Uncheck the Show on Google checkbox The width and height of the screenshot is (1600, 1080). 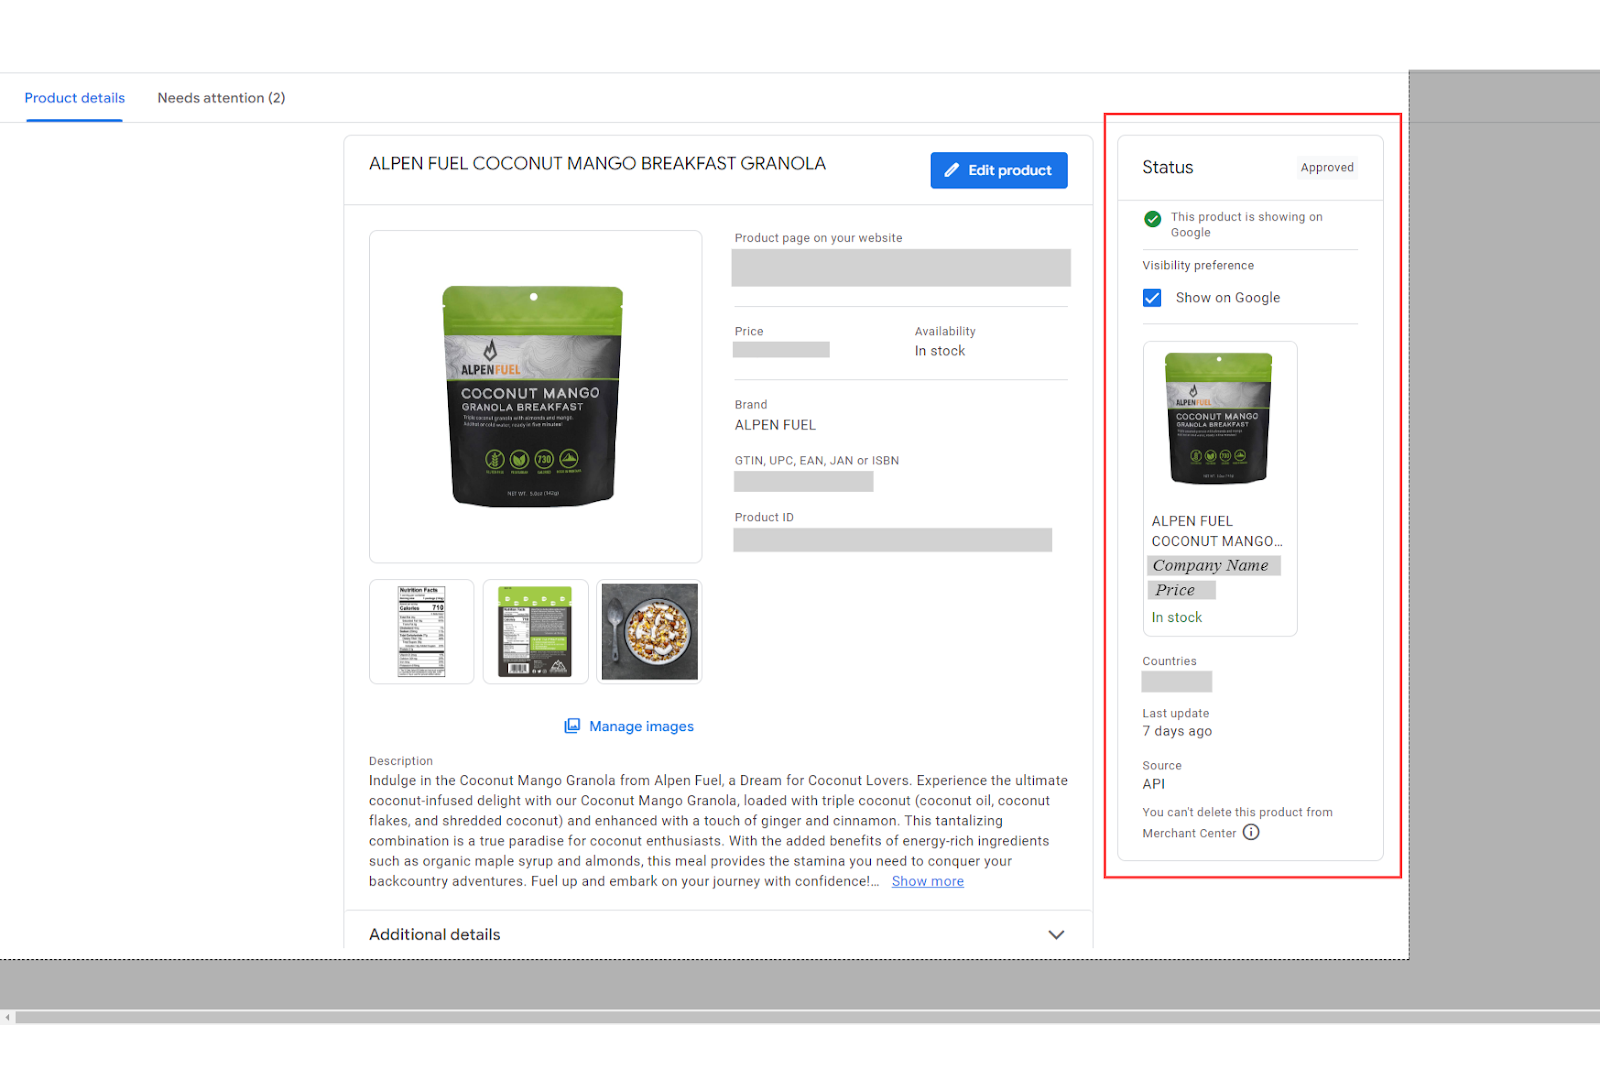pos(1153,298)
